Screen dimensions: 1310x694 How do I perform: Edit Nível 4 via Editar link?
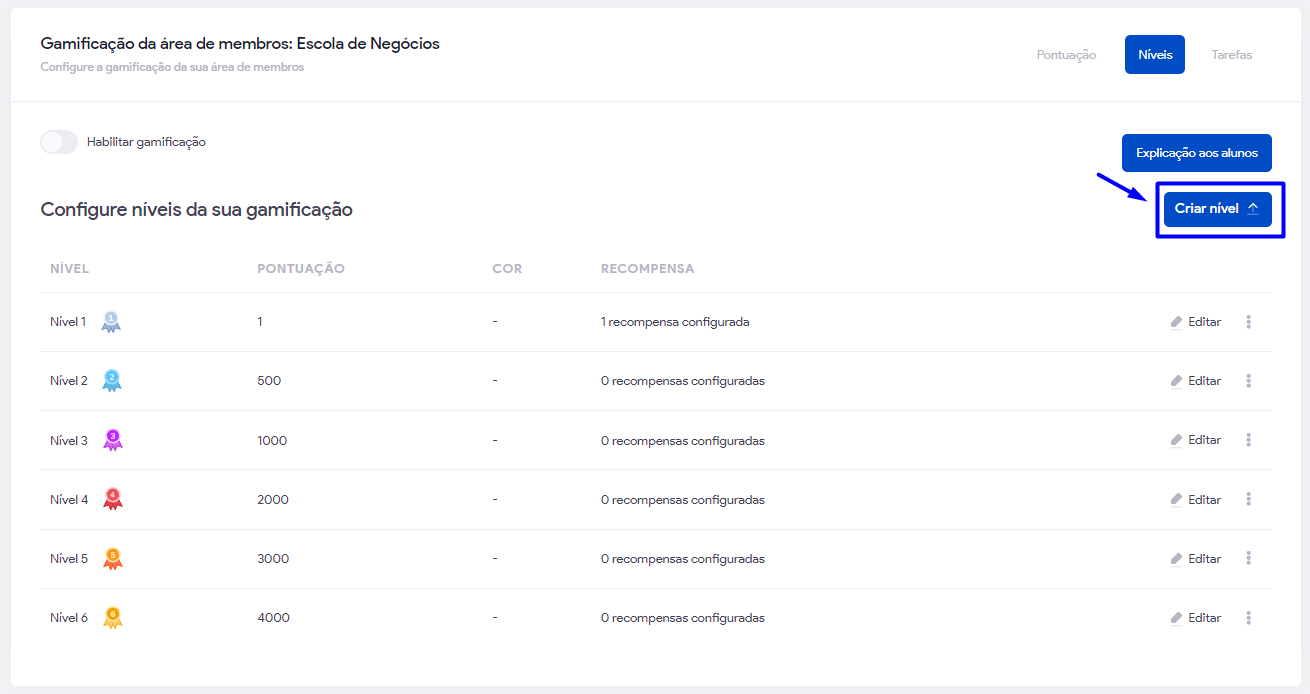(x=1204, y=499)
